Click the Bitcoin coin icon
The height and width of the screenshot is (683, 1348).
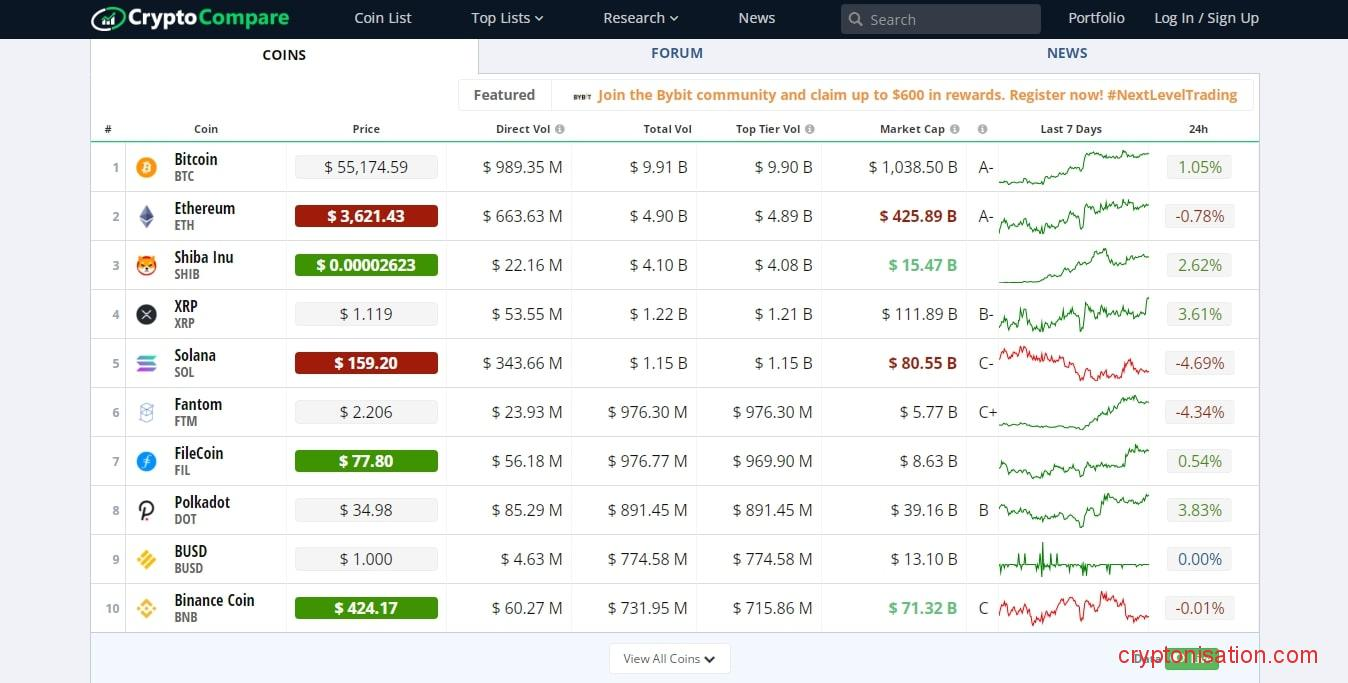[x=147, y=167]
